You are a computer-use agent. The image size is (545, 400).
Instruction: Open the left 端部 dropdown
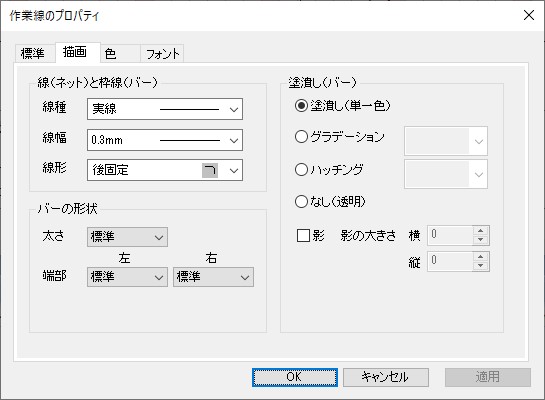pos(127,277)
